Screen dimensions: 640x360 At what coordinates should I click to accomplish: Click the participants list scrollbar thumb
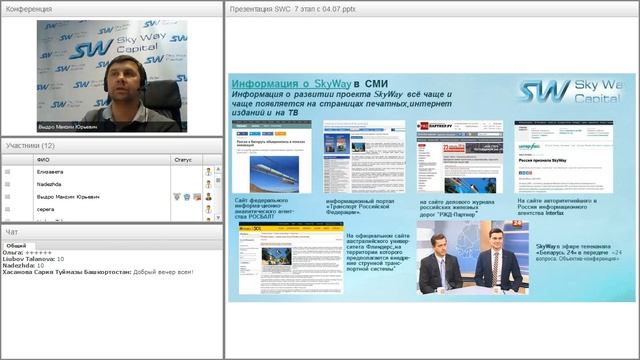(x=218, y=180)
